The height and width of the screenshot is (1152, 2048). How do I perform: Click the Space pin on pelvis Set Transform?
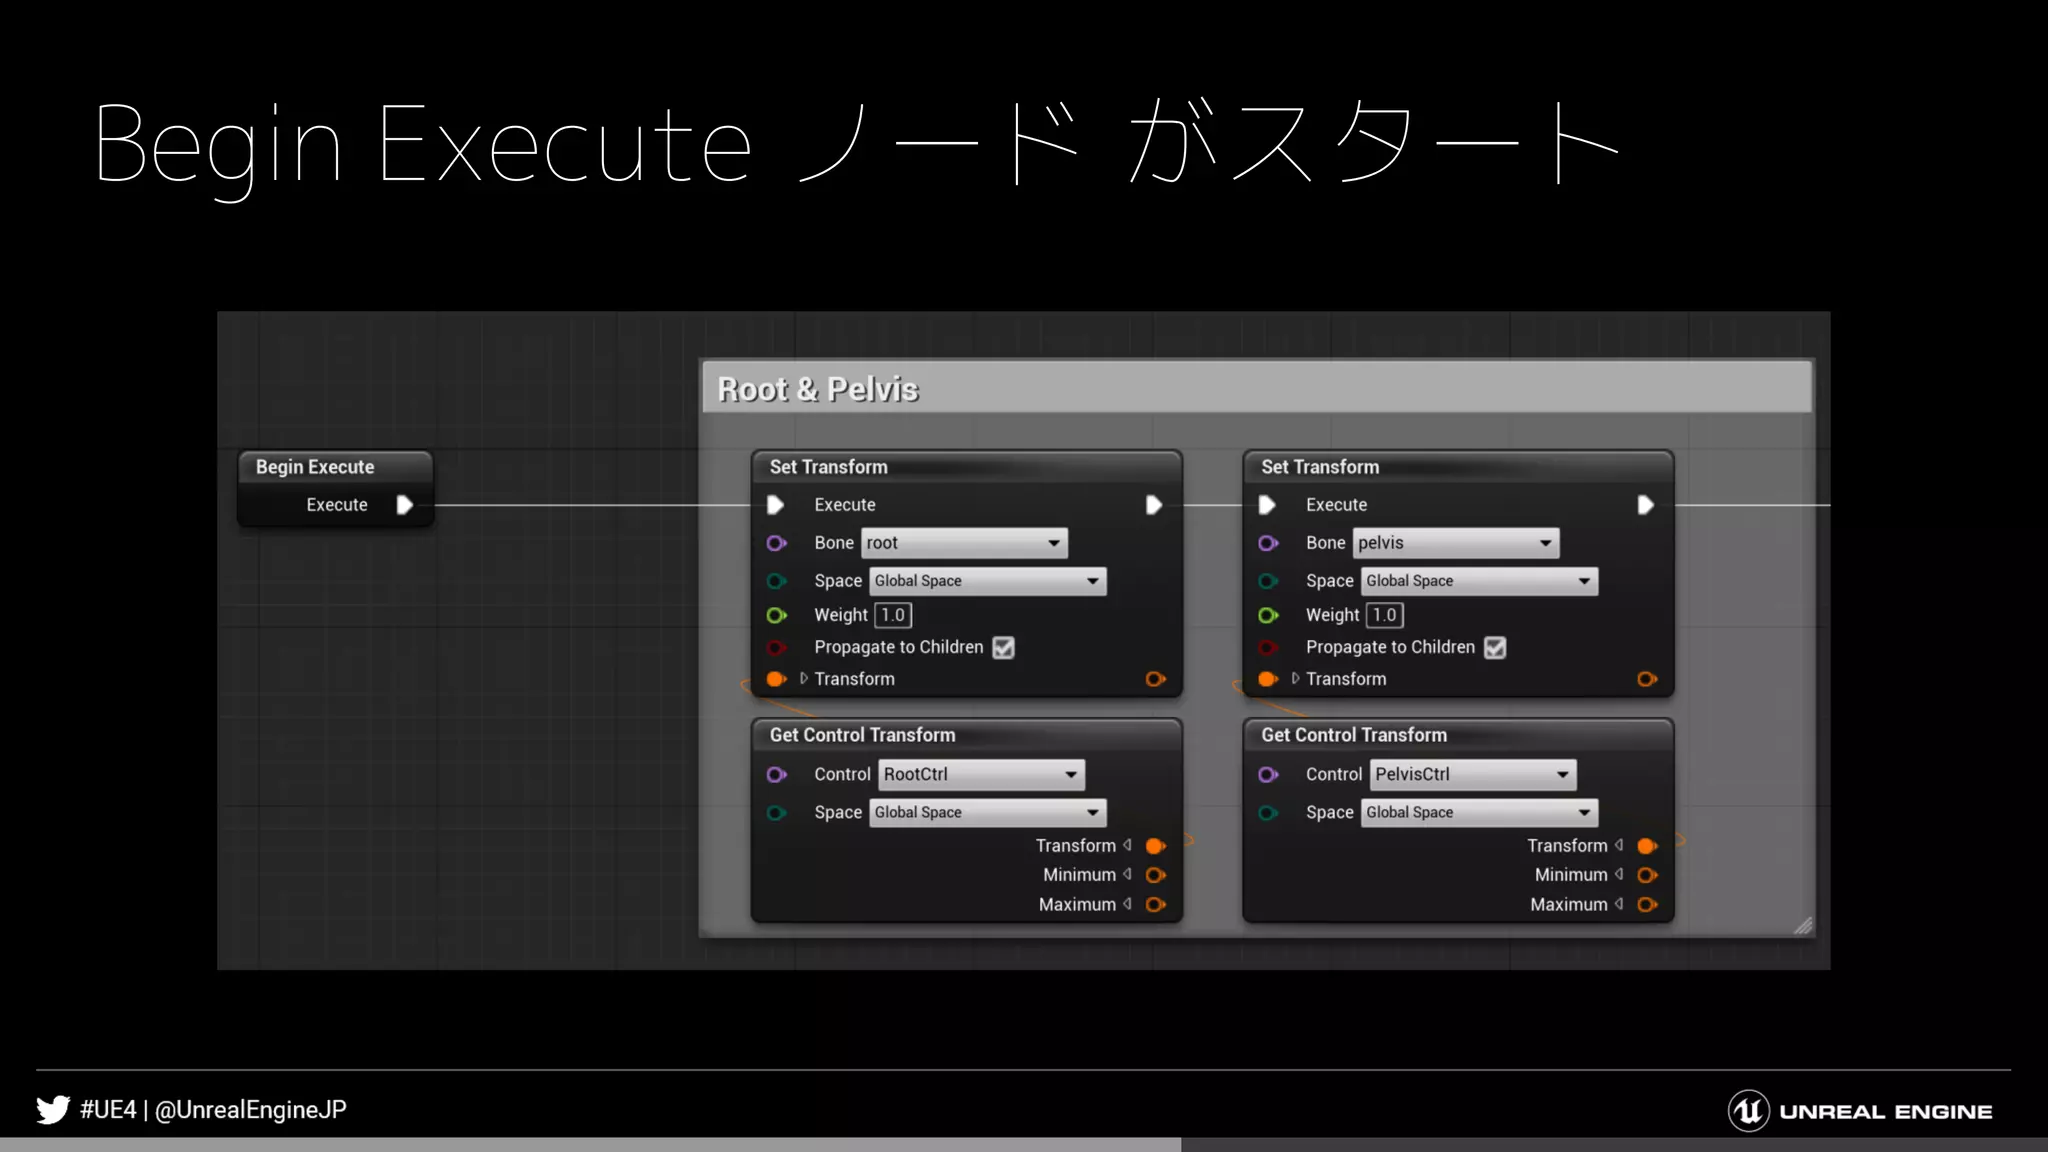(x=1269, y=581)
